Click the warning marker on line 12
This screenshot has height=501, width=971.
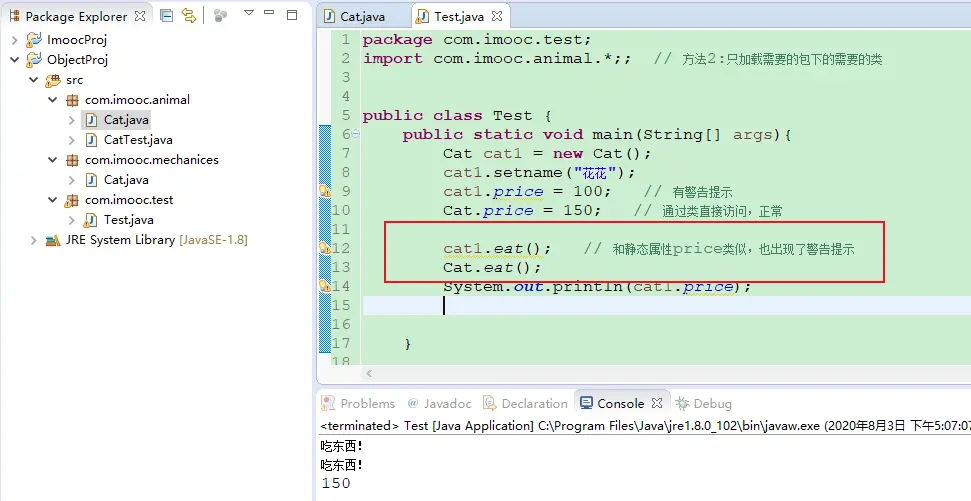[324, 248]
